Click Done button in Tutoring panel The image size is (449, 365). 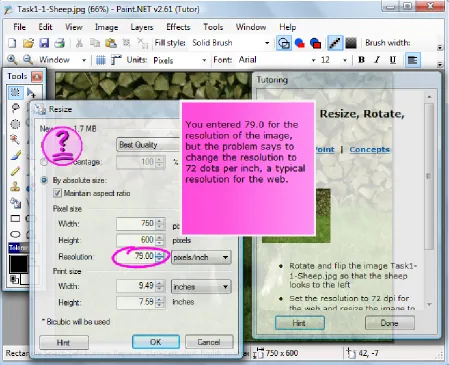pyautogui.click(x=389, y=323)
